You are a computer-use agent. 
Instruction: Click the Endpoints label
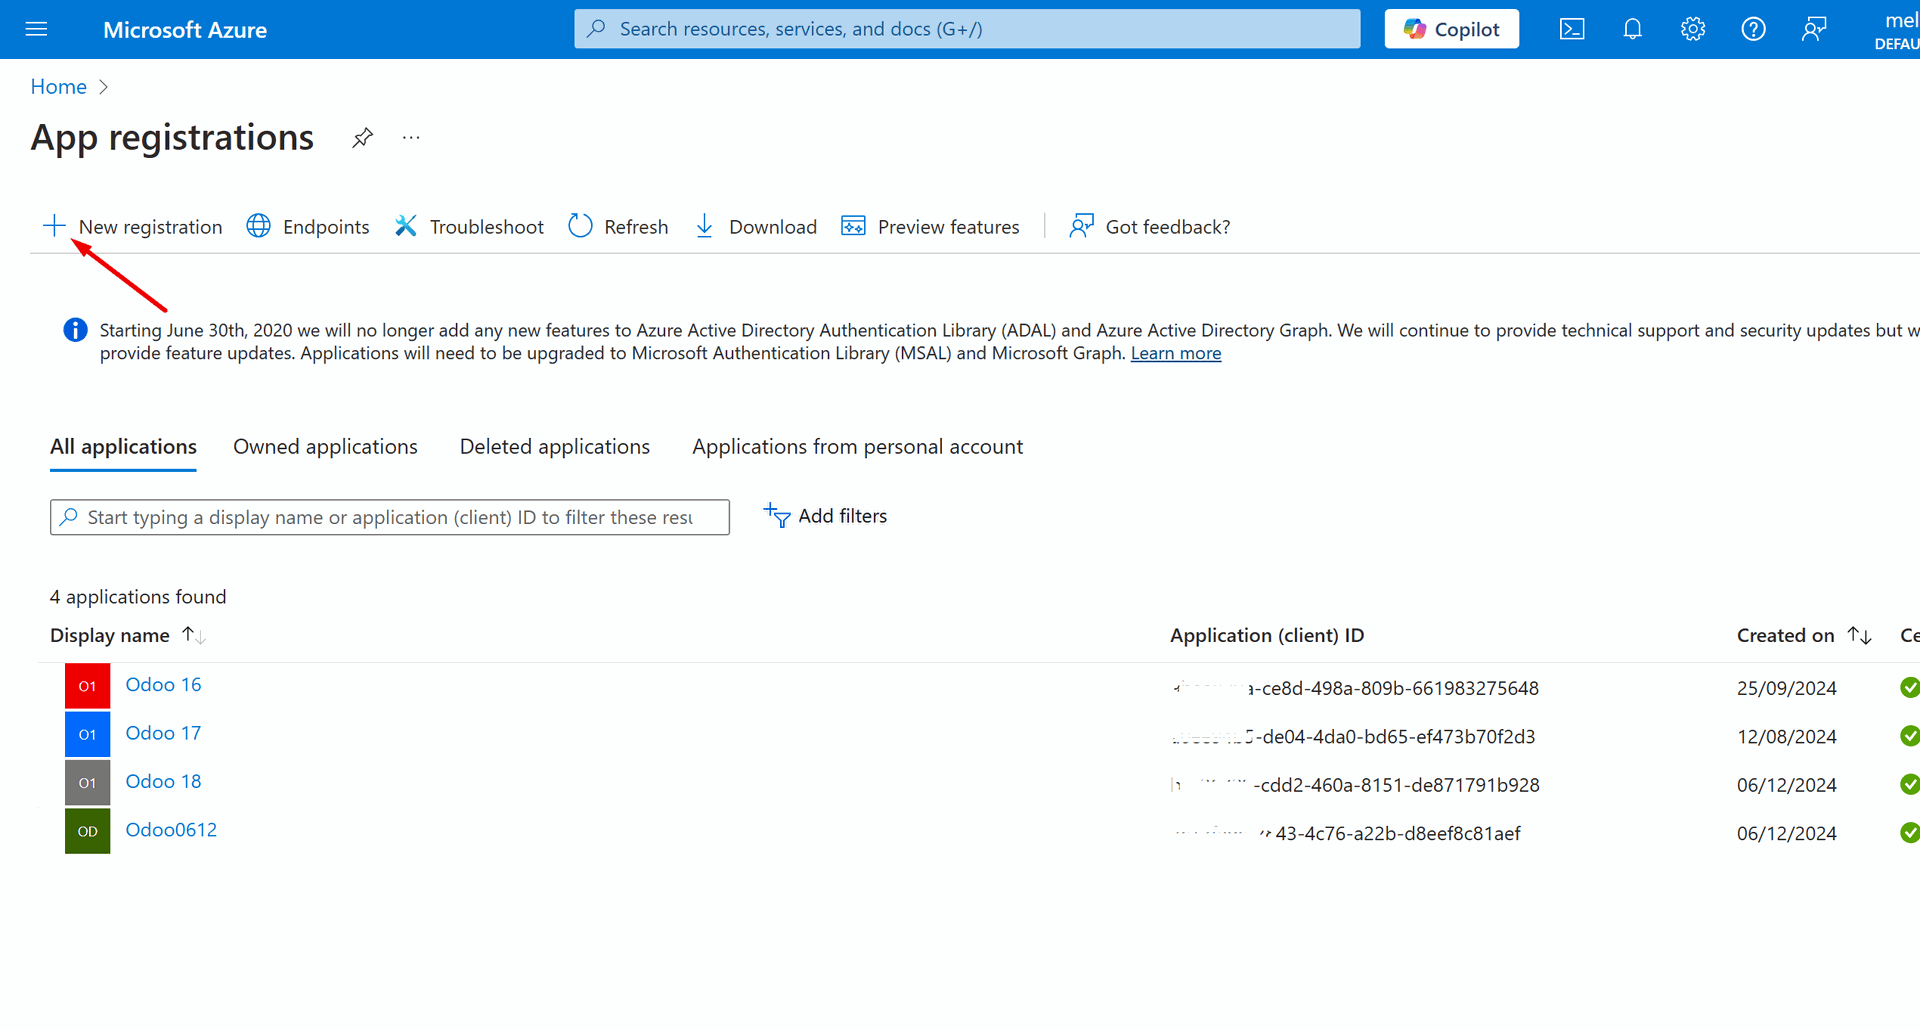point(326,227)
